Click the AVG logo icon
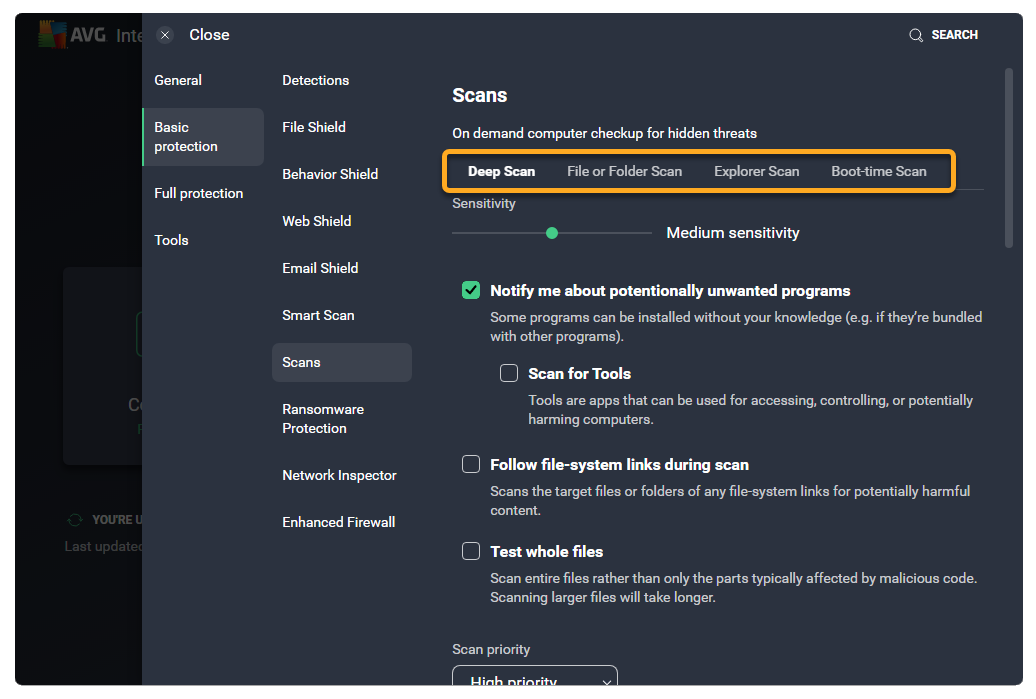The image size is (1036, 699). pyautogui.click(x=52, y=35)
